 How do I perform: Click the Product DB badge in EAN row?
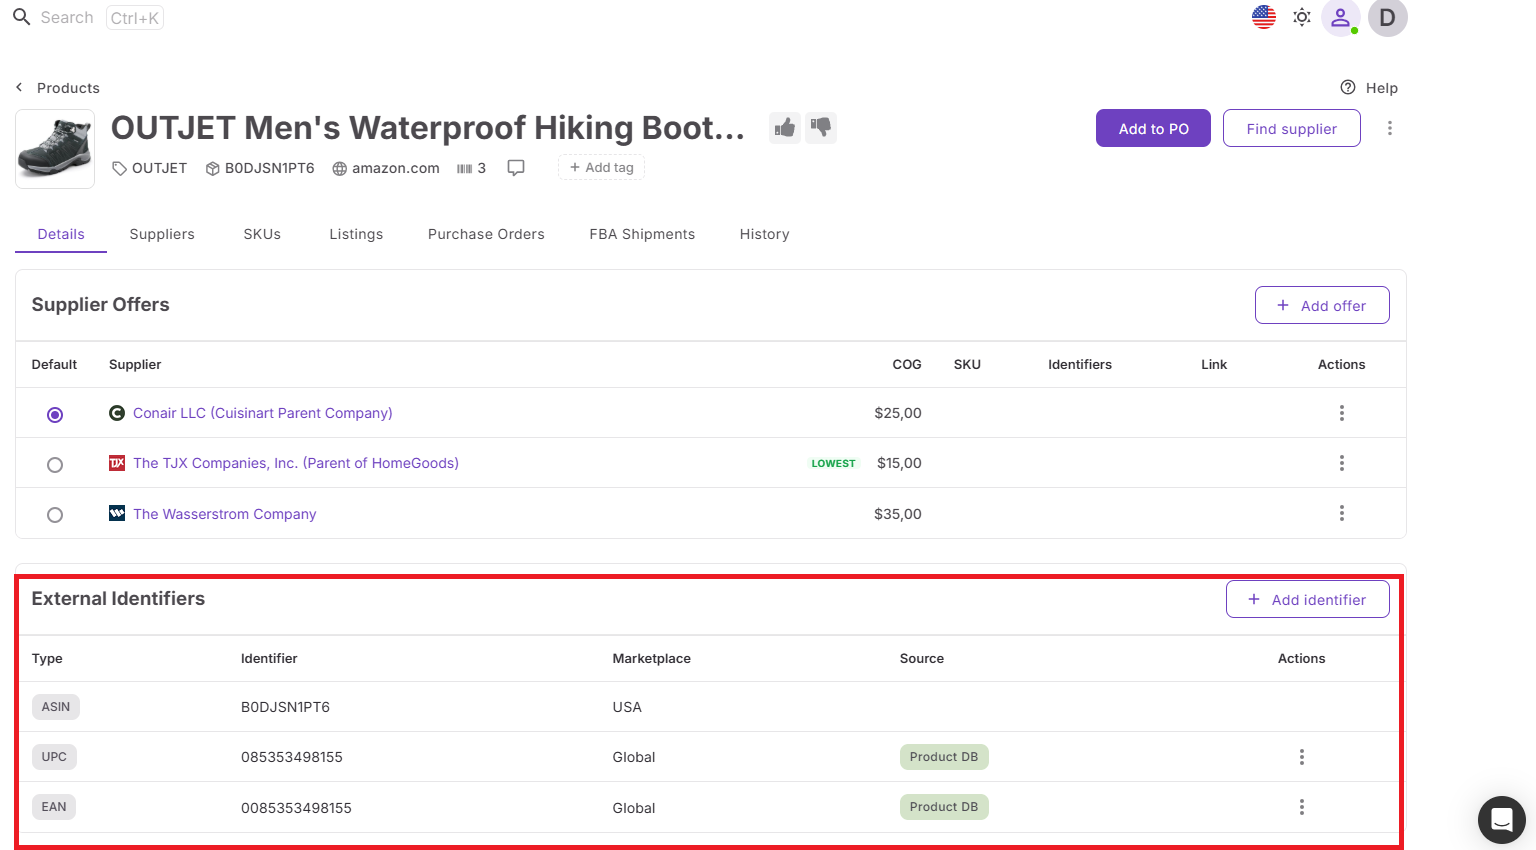point(944,807)
